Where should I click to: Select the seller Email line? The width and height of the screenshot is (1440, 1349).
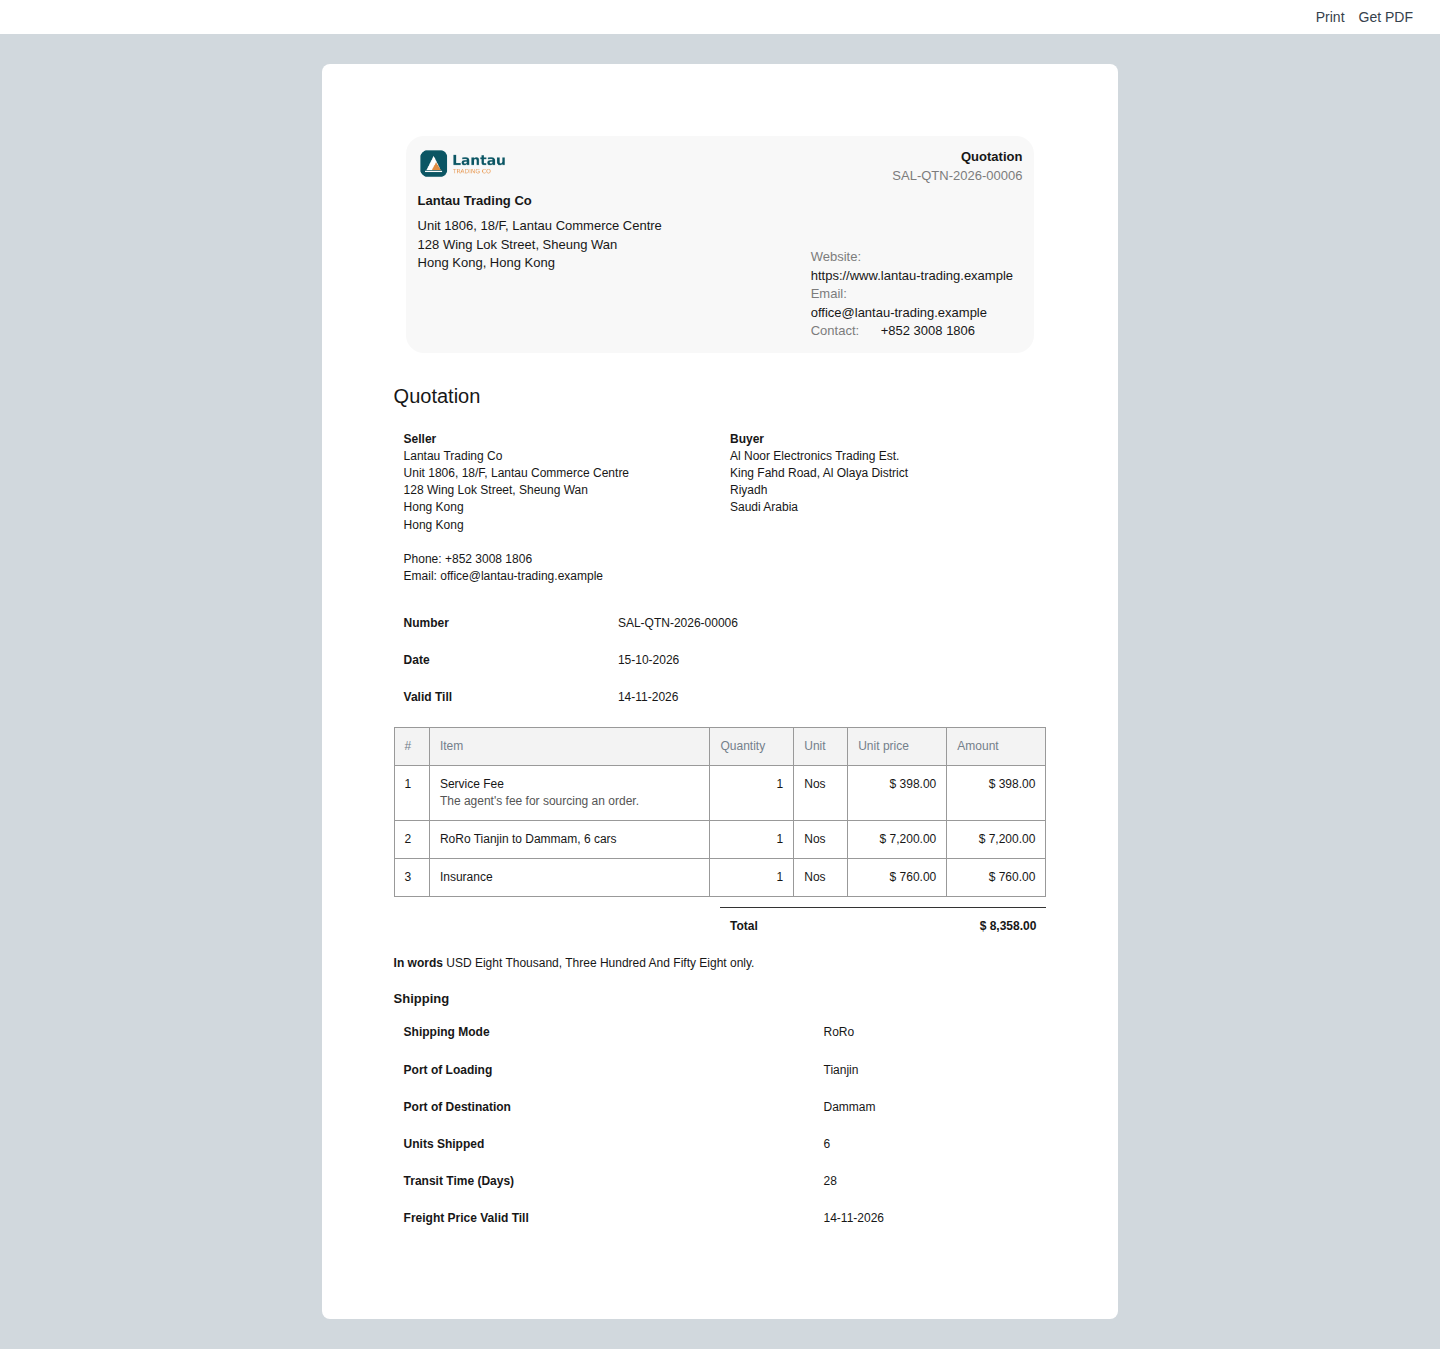(503, 576)
